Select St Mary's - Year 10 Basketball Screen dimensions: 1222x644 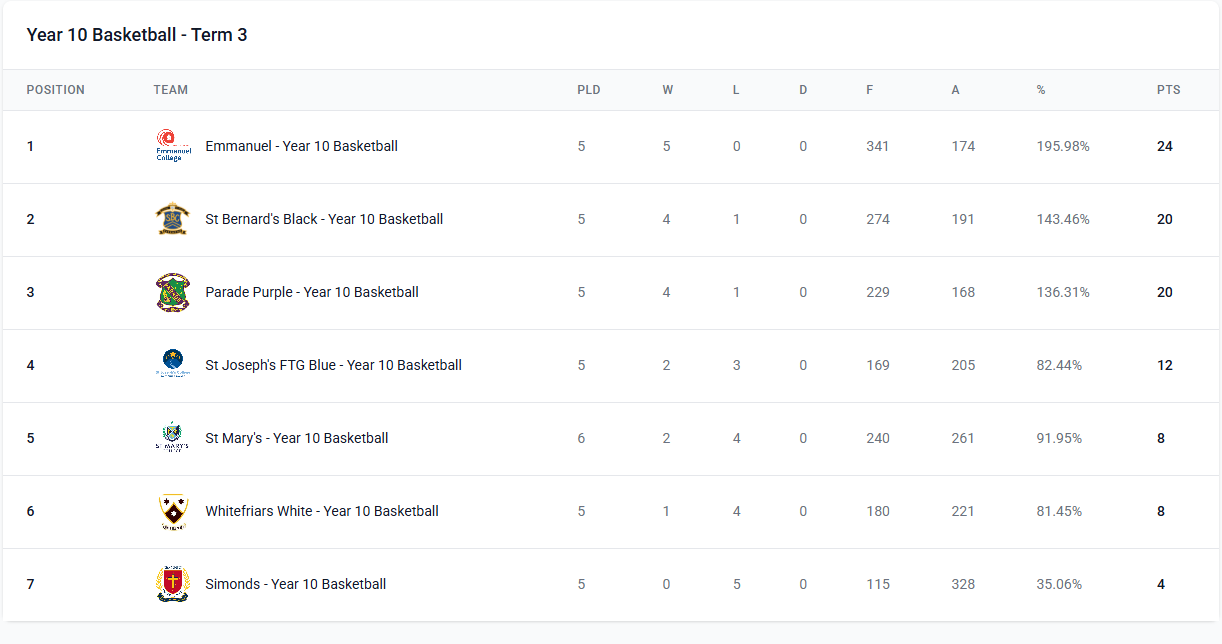click(x=296, y=438)
